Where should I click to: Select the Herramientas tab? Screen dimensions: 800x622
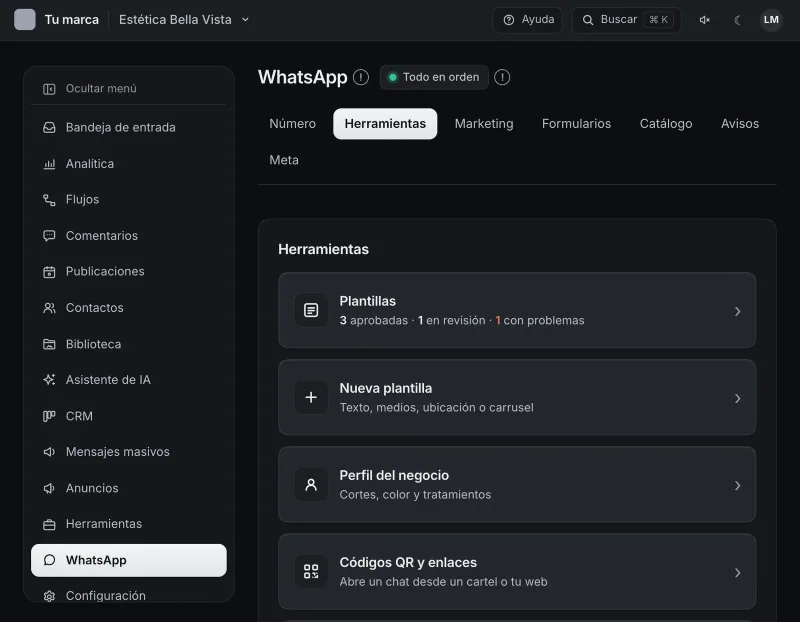point(385,123)
